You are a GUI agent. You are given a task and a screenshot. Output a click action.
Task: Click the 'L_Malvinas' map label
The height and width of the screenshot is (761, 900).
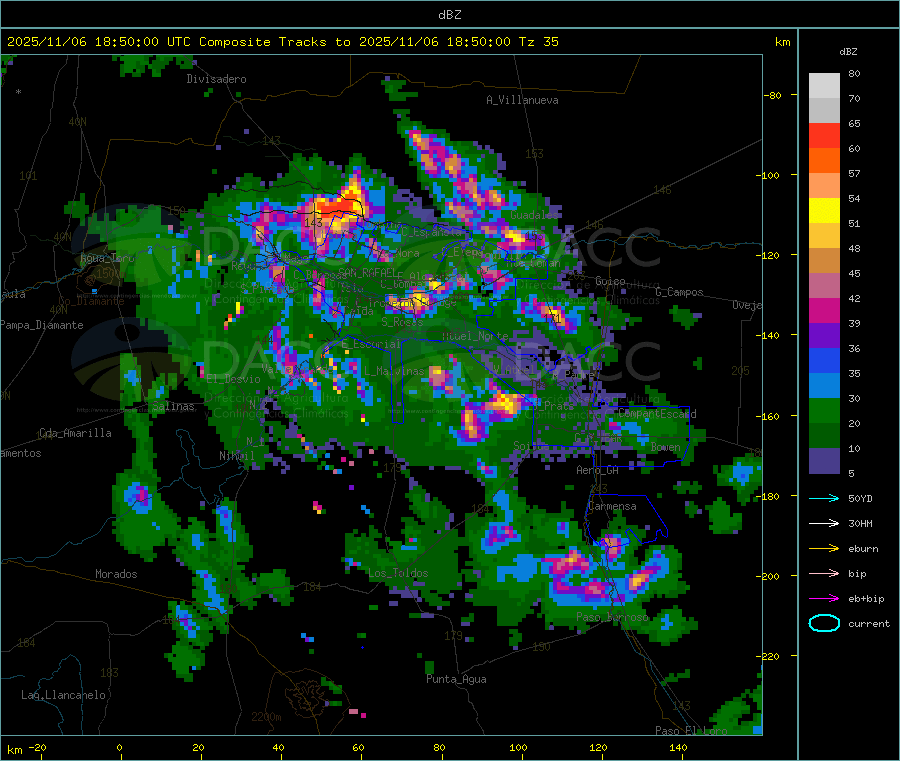(x=394, y=372)
